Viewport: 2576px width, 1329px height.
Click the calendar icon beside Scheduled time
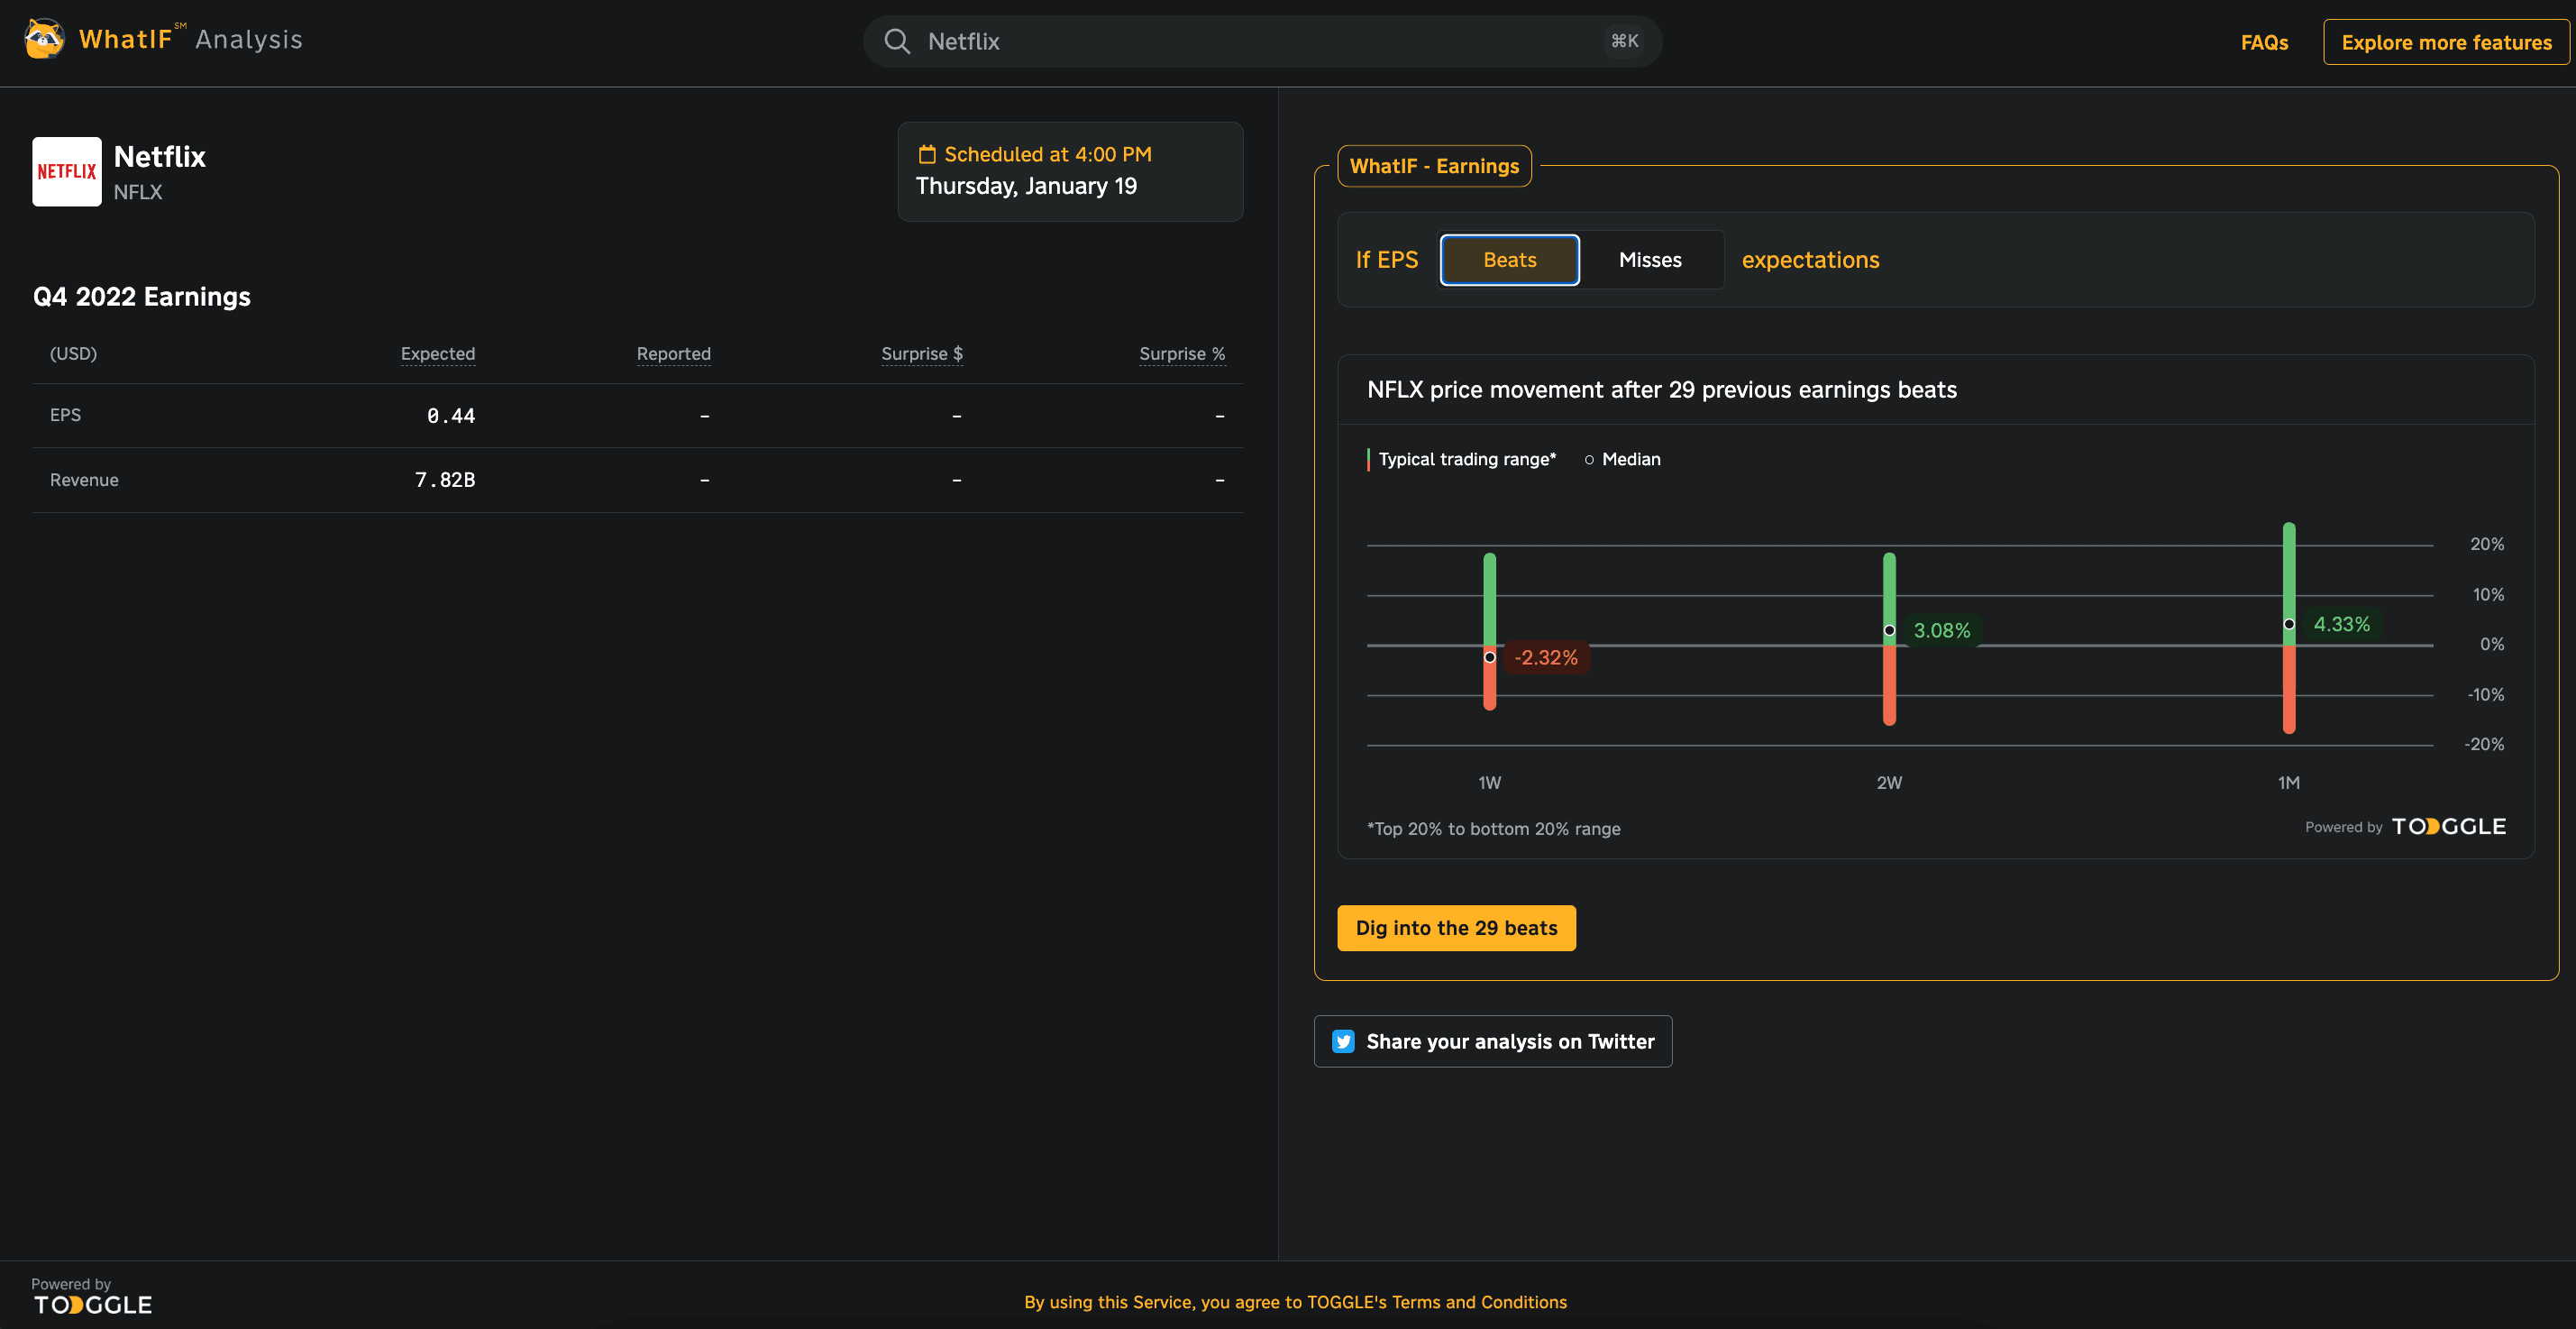(x=927, y=154)
